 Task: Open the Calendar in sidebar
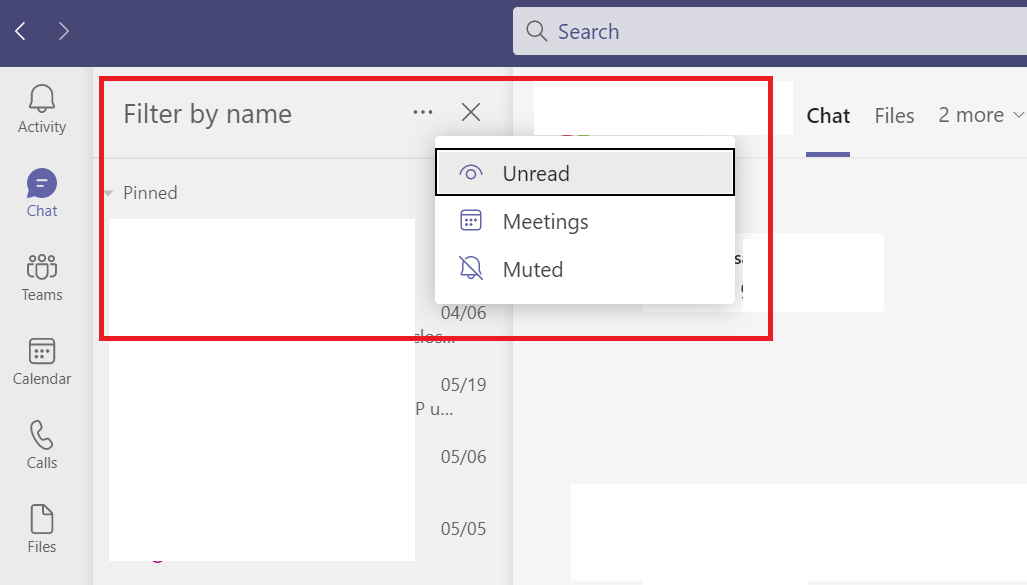tap(42, 361)
